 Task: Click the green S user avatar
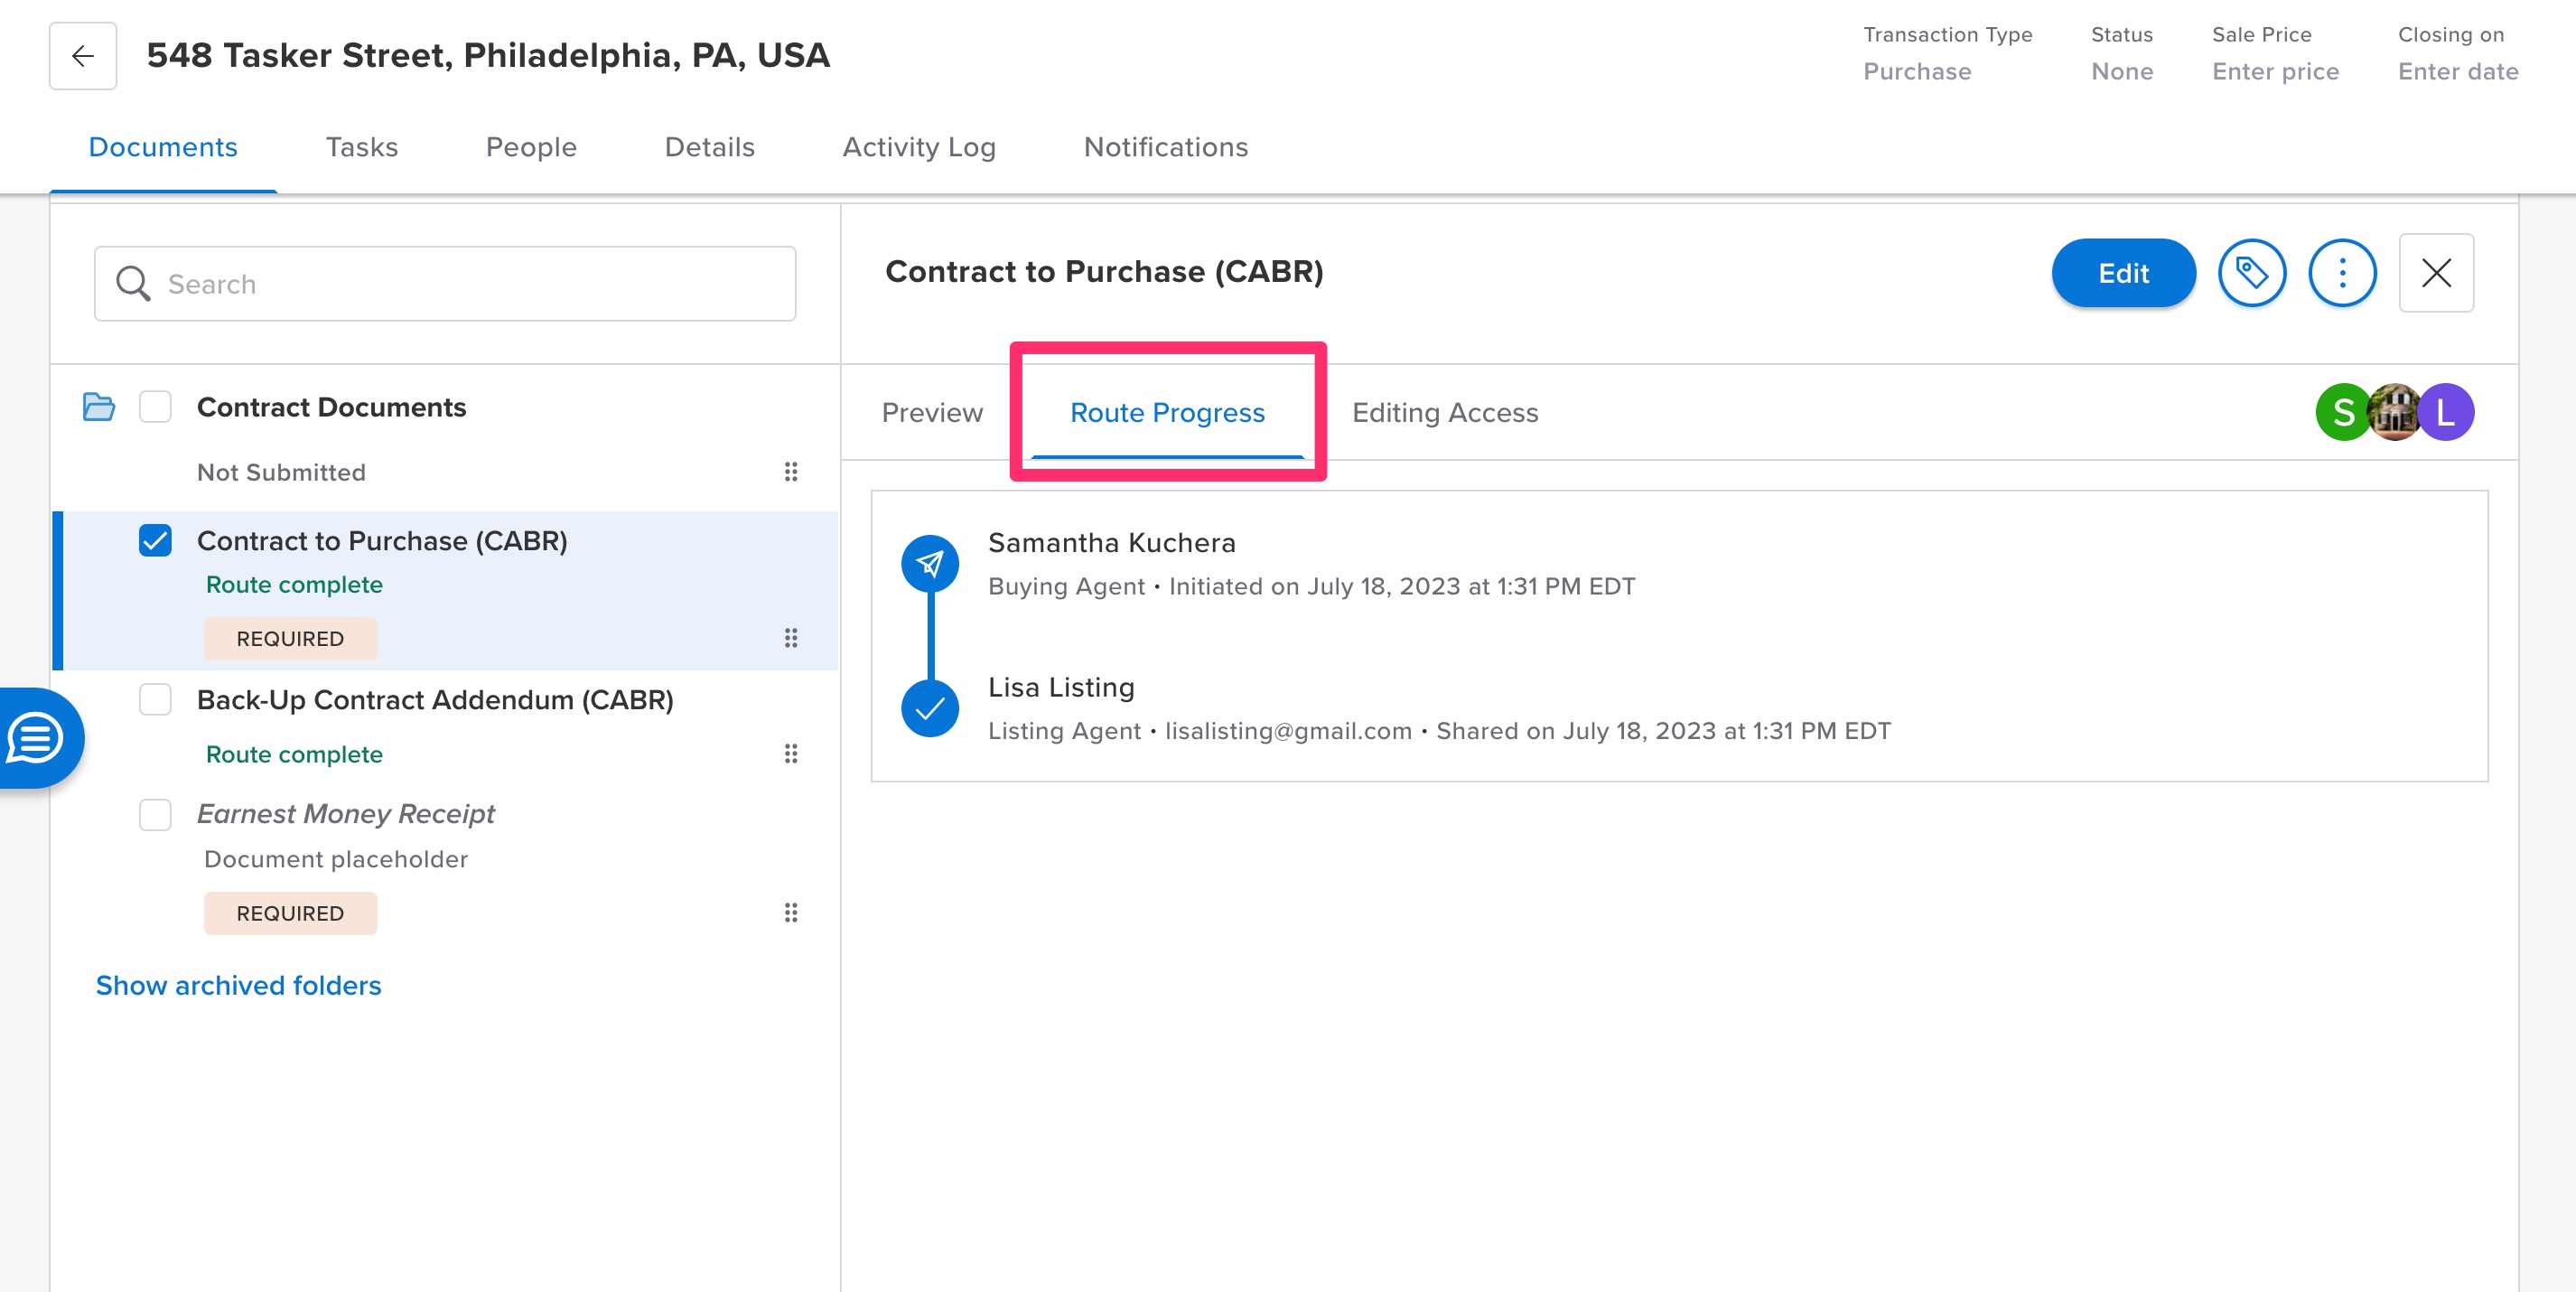(2343, 412)
